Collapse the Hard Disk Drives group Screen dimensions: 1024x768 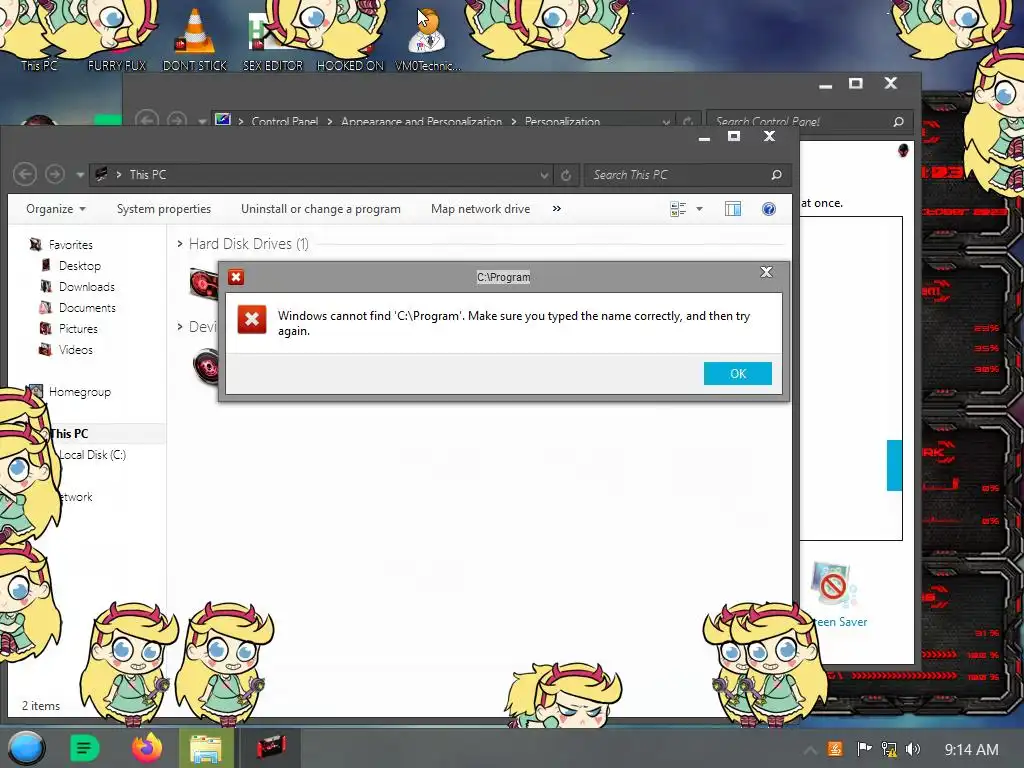point(180,244)
